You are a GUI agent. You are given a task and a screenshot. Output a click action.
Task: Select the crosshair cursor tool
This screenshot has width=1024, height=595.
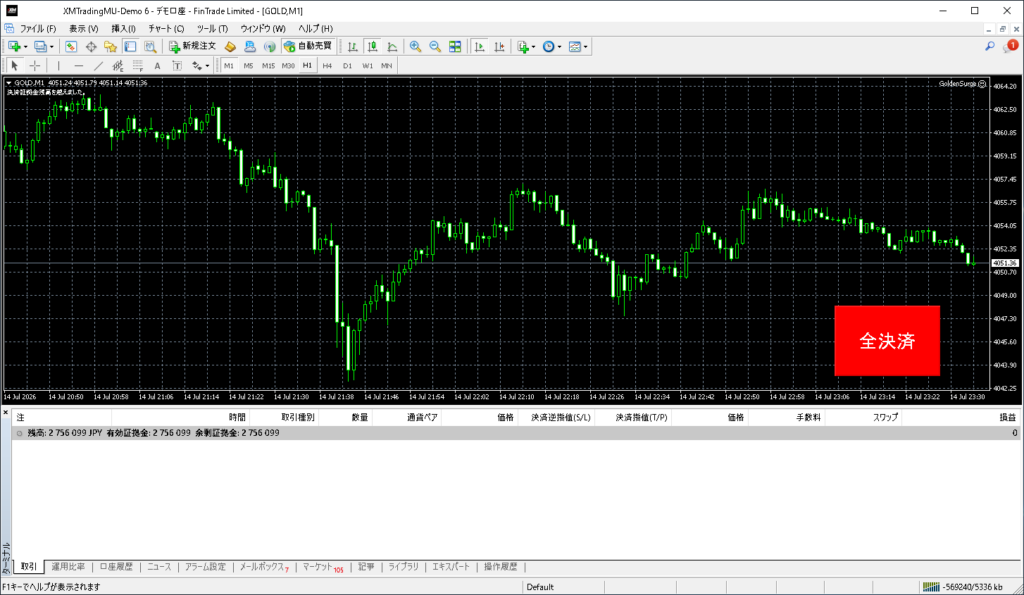pyautogui.click(x=35, y=65)
